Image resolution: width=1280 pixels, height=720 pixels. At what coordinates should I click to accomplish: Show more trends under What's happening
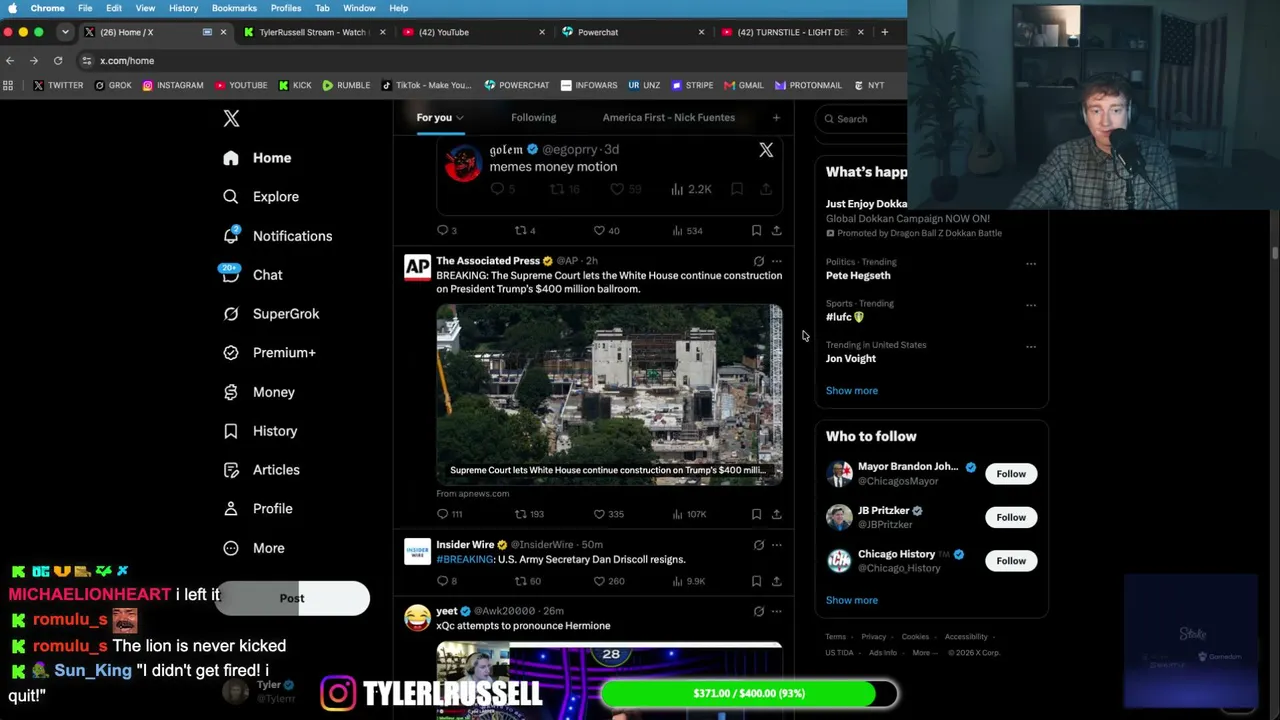click(852, 391)
